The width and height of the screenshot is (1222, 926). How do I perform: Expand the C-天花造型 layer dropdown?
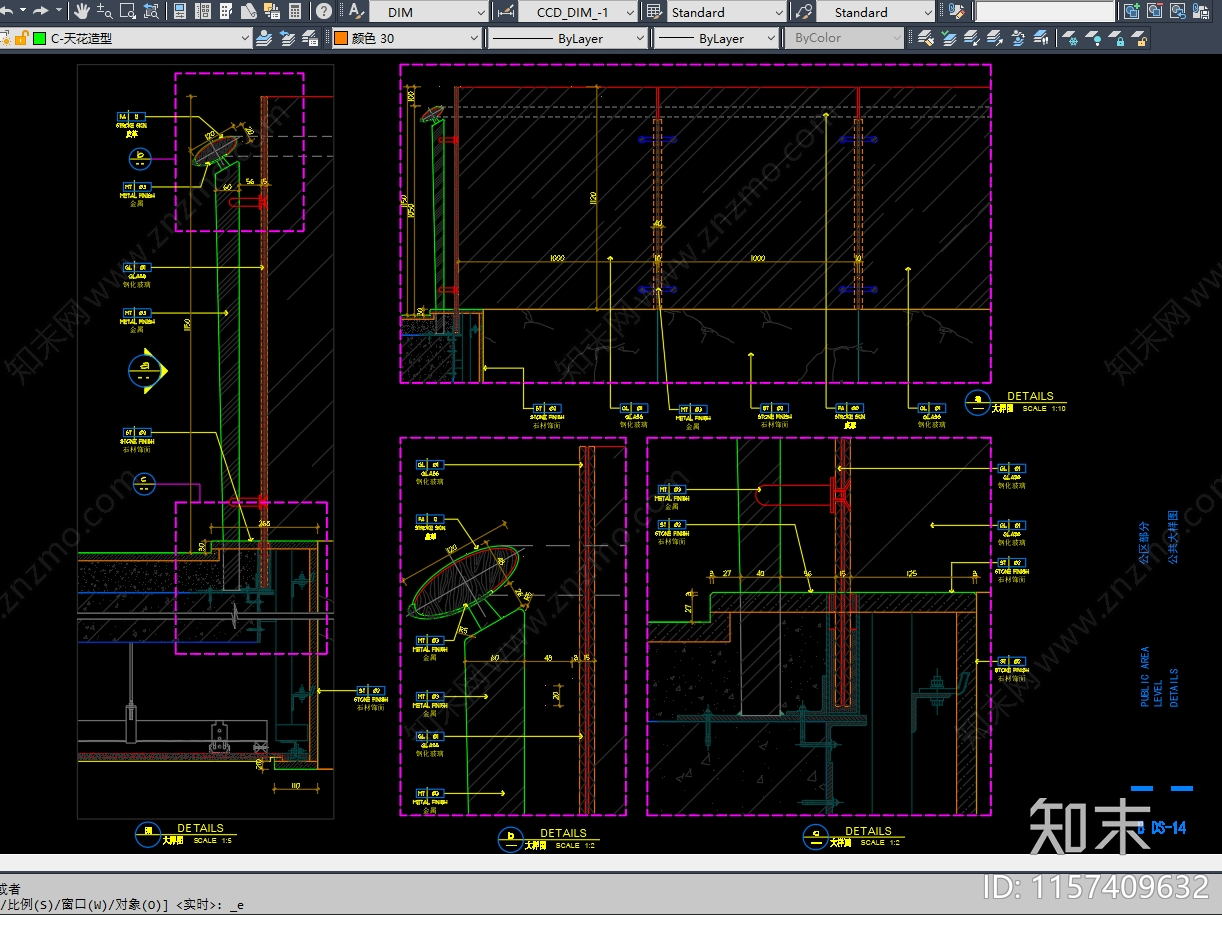point(245,38)
